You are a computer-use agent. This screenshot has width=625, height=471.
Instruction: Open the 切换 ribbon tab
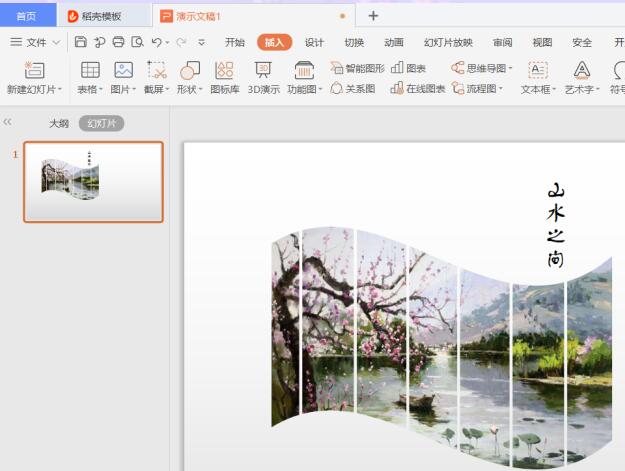pyautogui.click(x=354, y=42)
